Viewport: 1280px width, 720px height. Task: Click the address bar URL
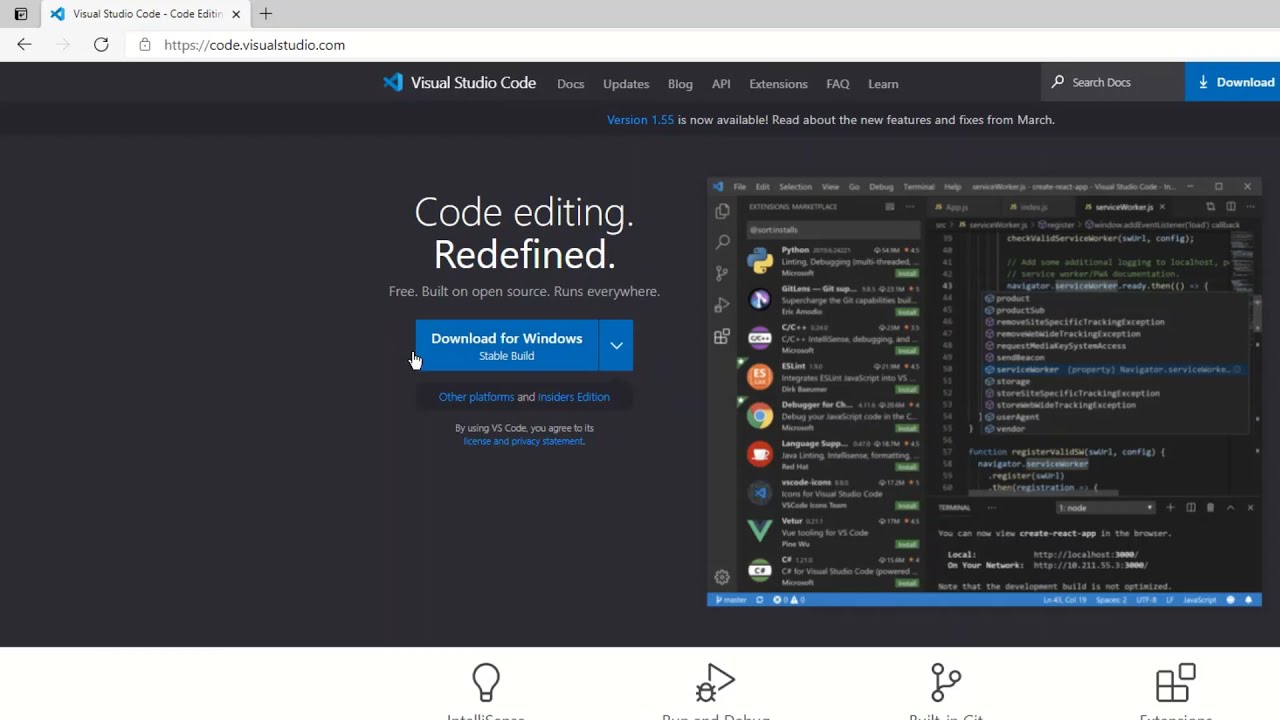coord(254,45)
